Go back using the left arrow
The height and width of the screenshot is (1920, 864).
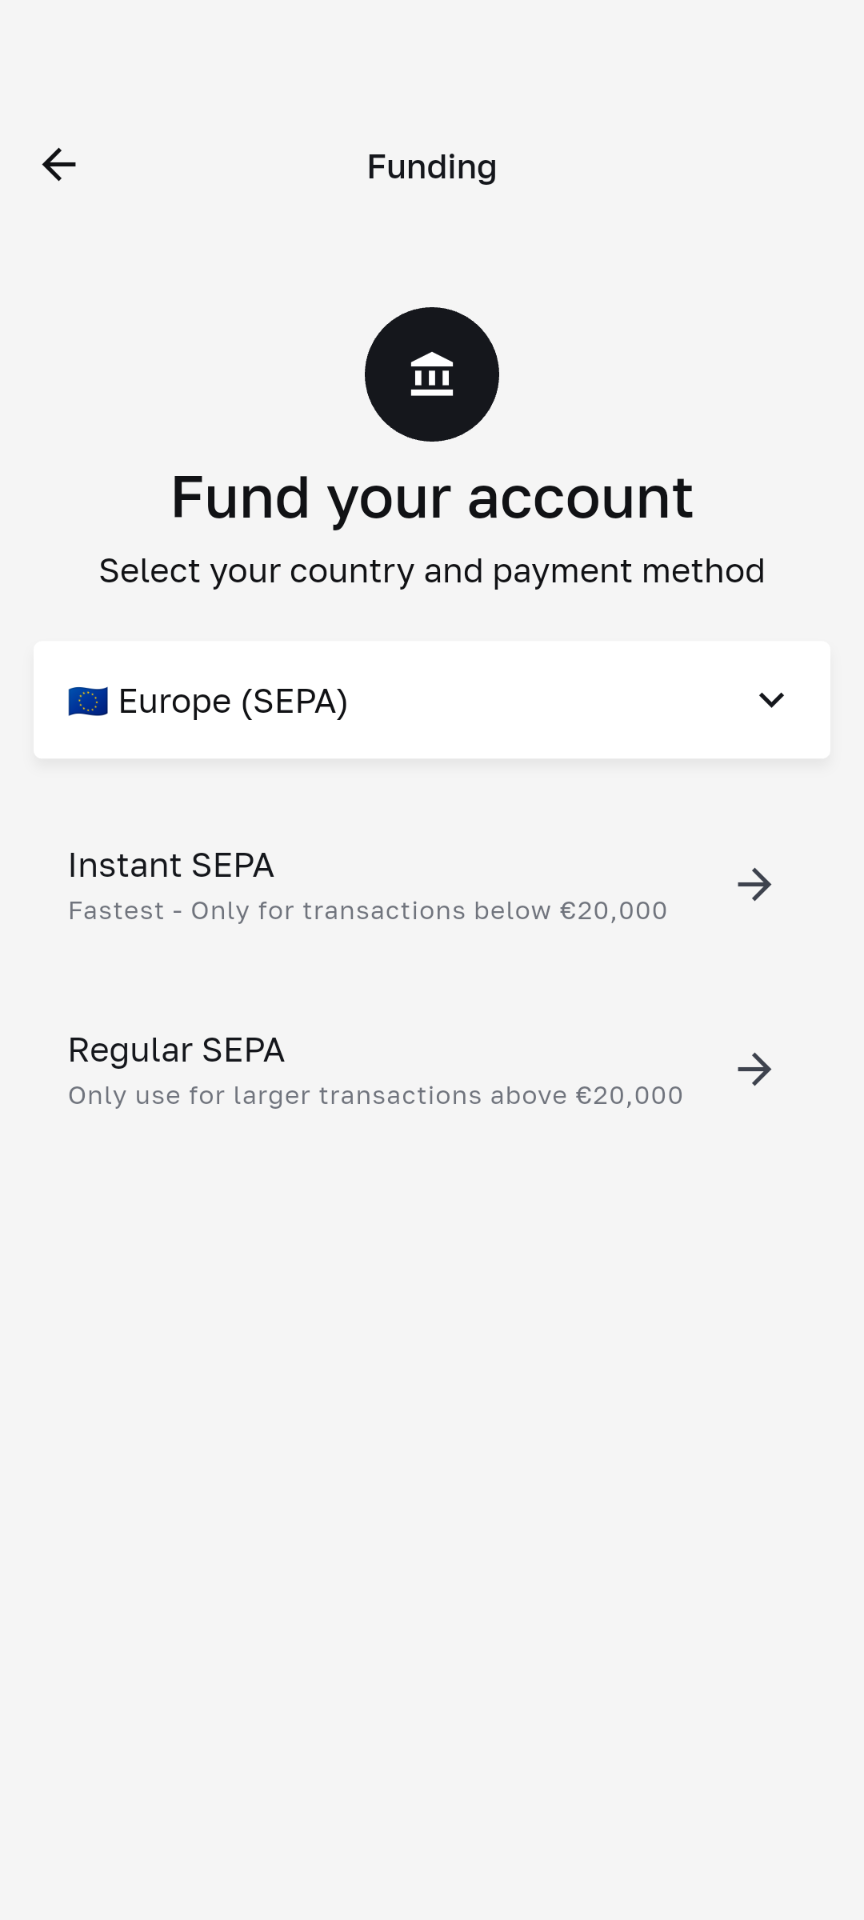click(59, 165)
